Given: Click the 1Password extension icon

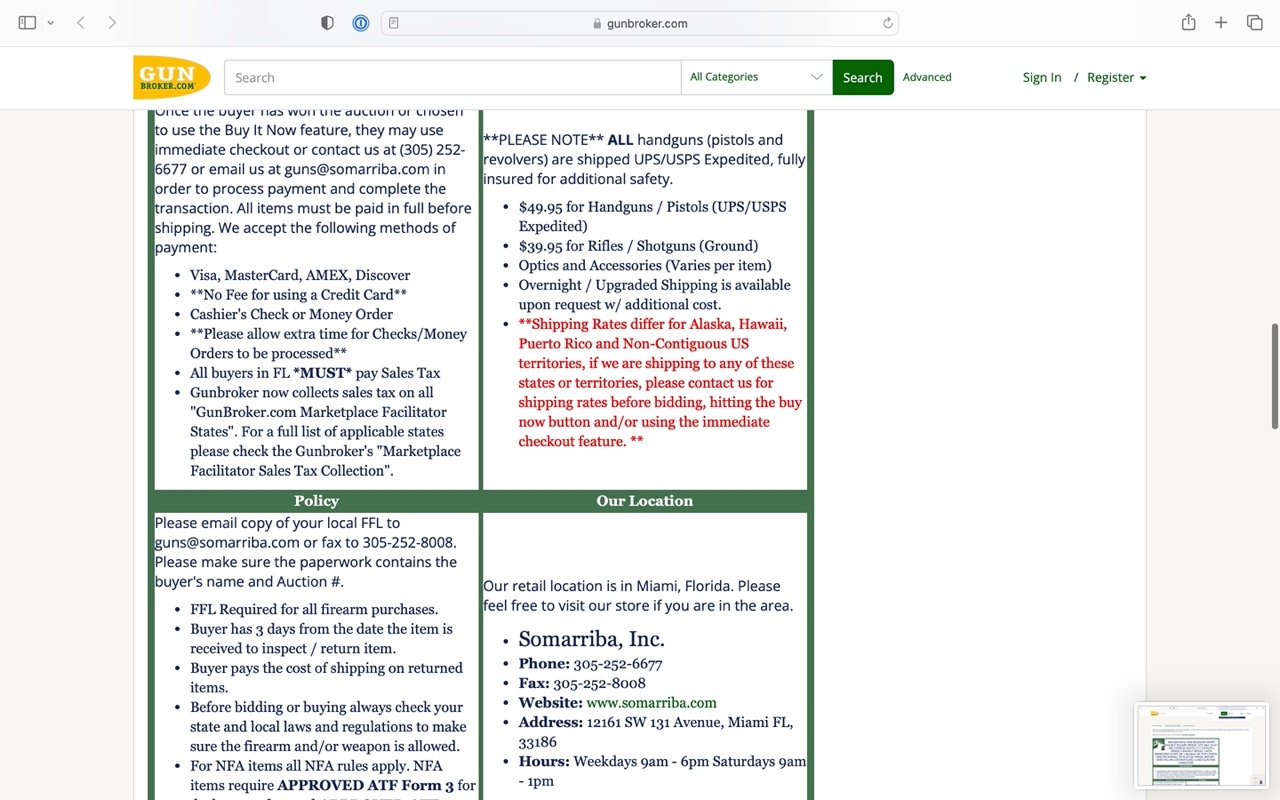Looking at the screenshot, I should click(x=361, y=23).
